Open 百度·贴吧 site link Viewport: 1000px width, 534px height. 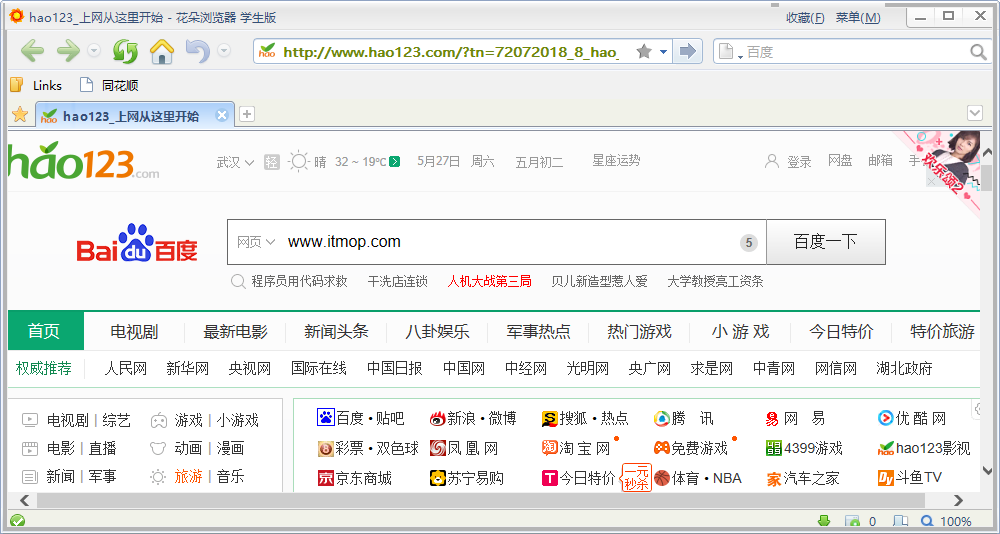(360, 419)
